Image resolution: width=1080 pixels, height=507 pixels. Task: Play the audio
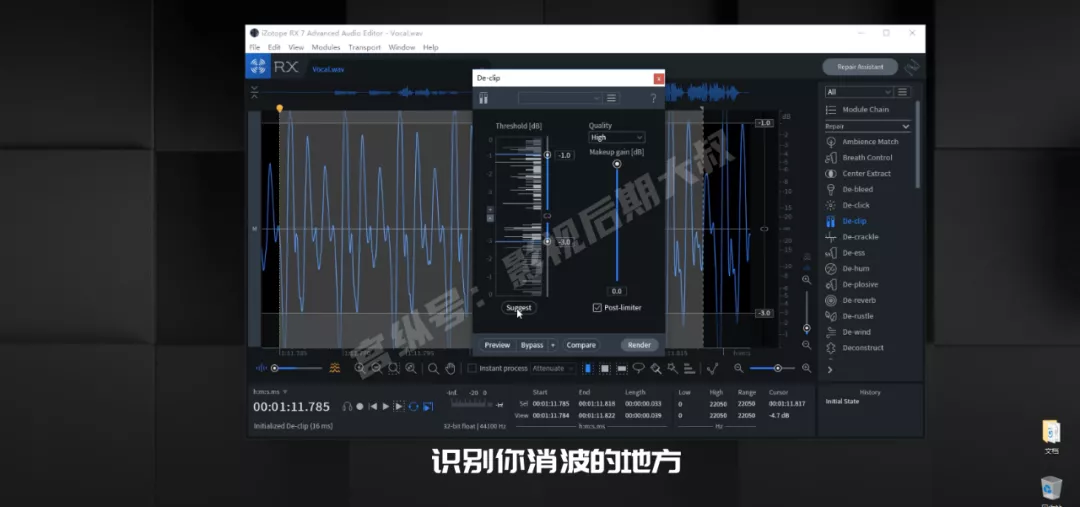386,406
